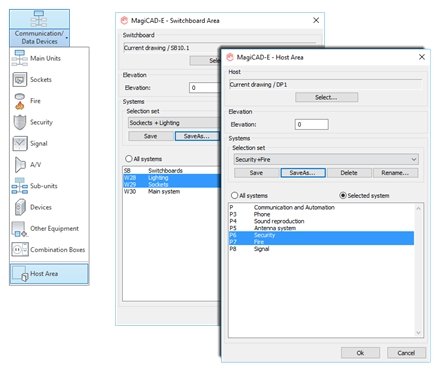Click Save button in Host Area
Viewport: 448px width, 370px height.
(x=256, y=173)
